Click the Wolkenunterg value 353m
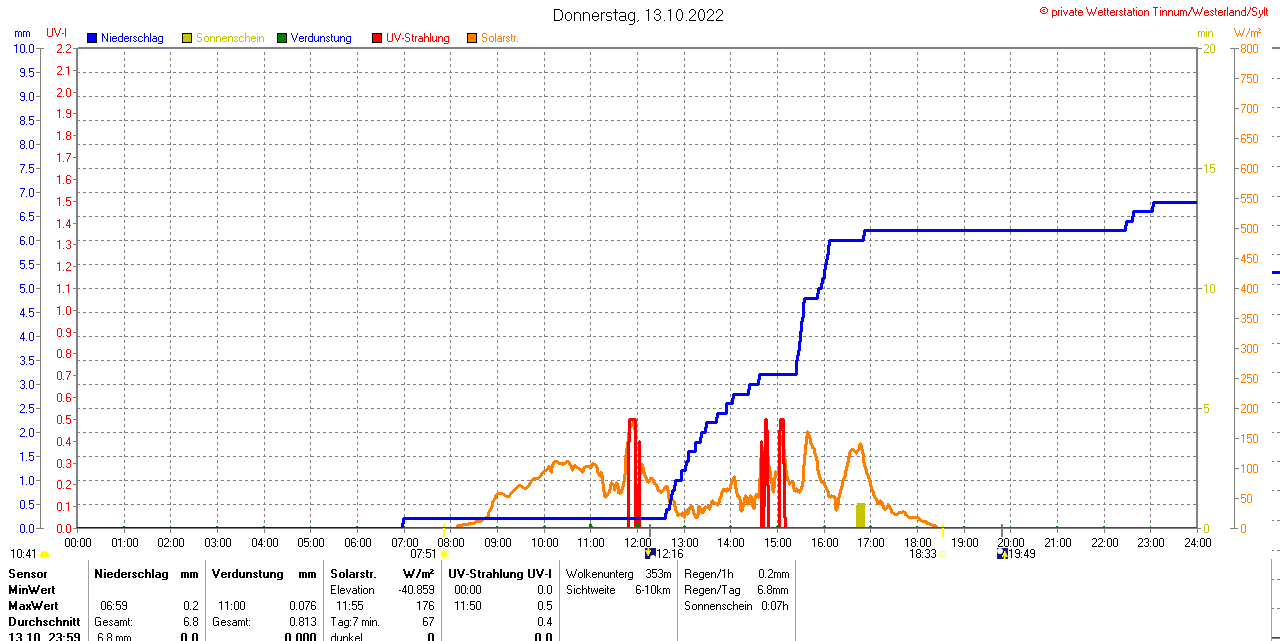Screen dimensions: 1280x641 (658, 574)
